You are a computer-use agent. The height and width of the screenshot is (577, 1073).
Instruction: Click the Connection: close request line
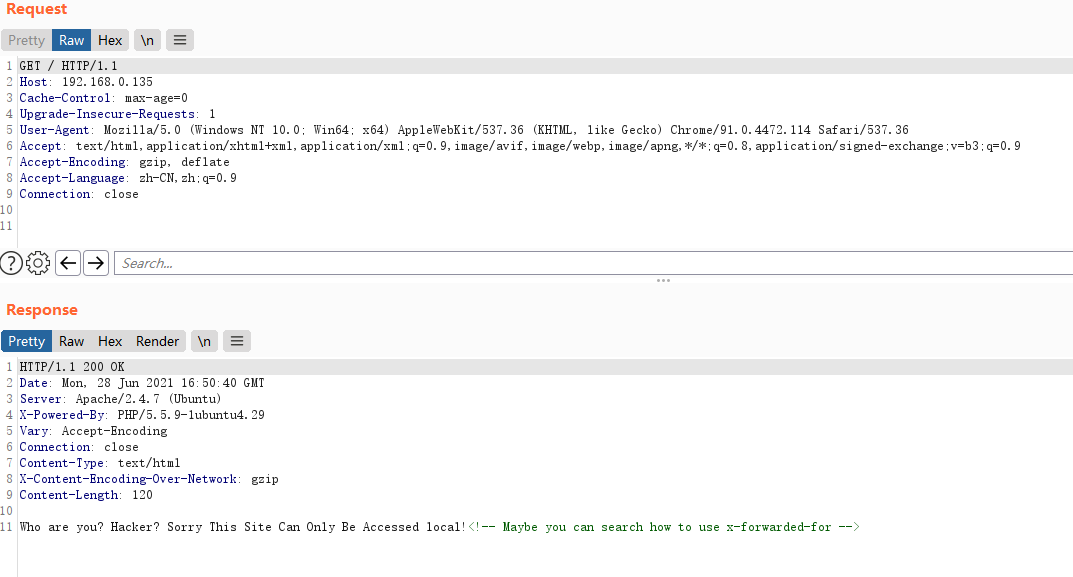click(x=79, y=194)
